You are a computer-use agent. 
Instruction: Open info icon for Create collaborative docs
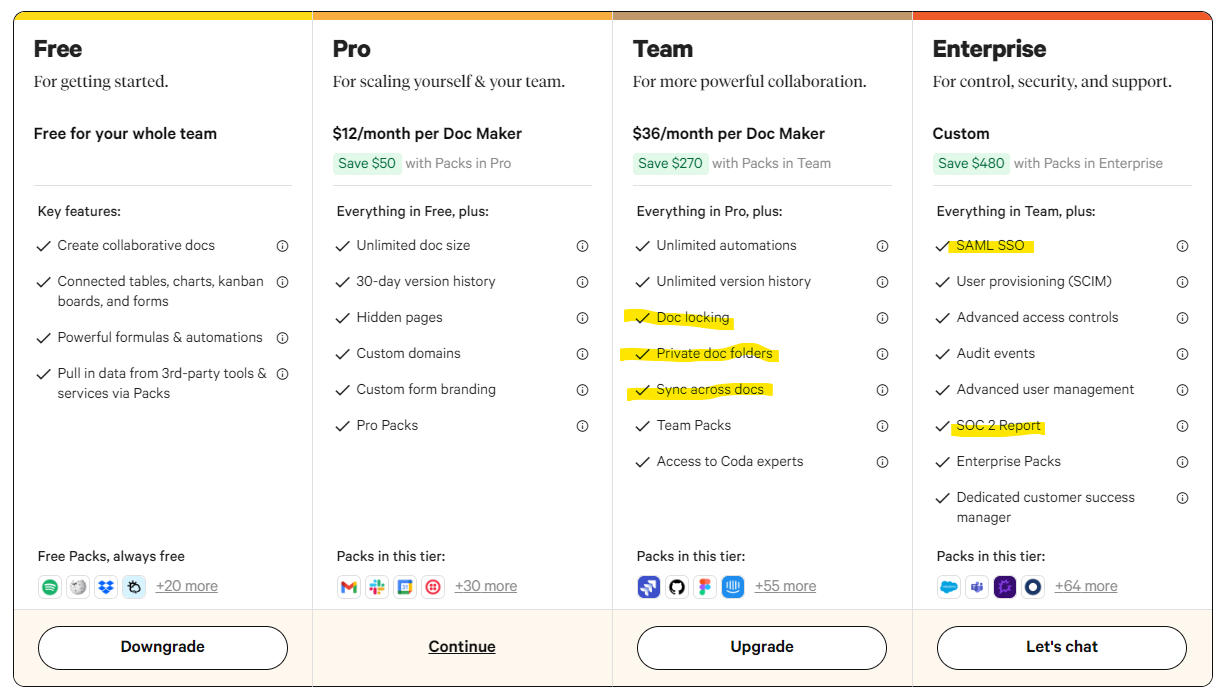pos(282,246)
